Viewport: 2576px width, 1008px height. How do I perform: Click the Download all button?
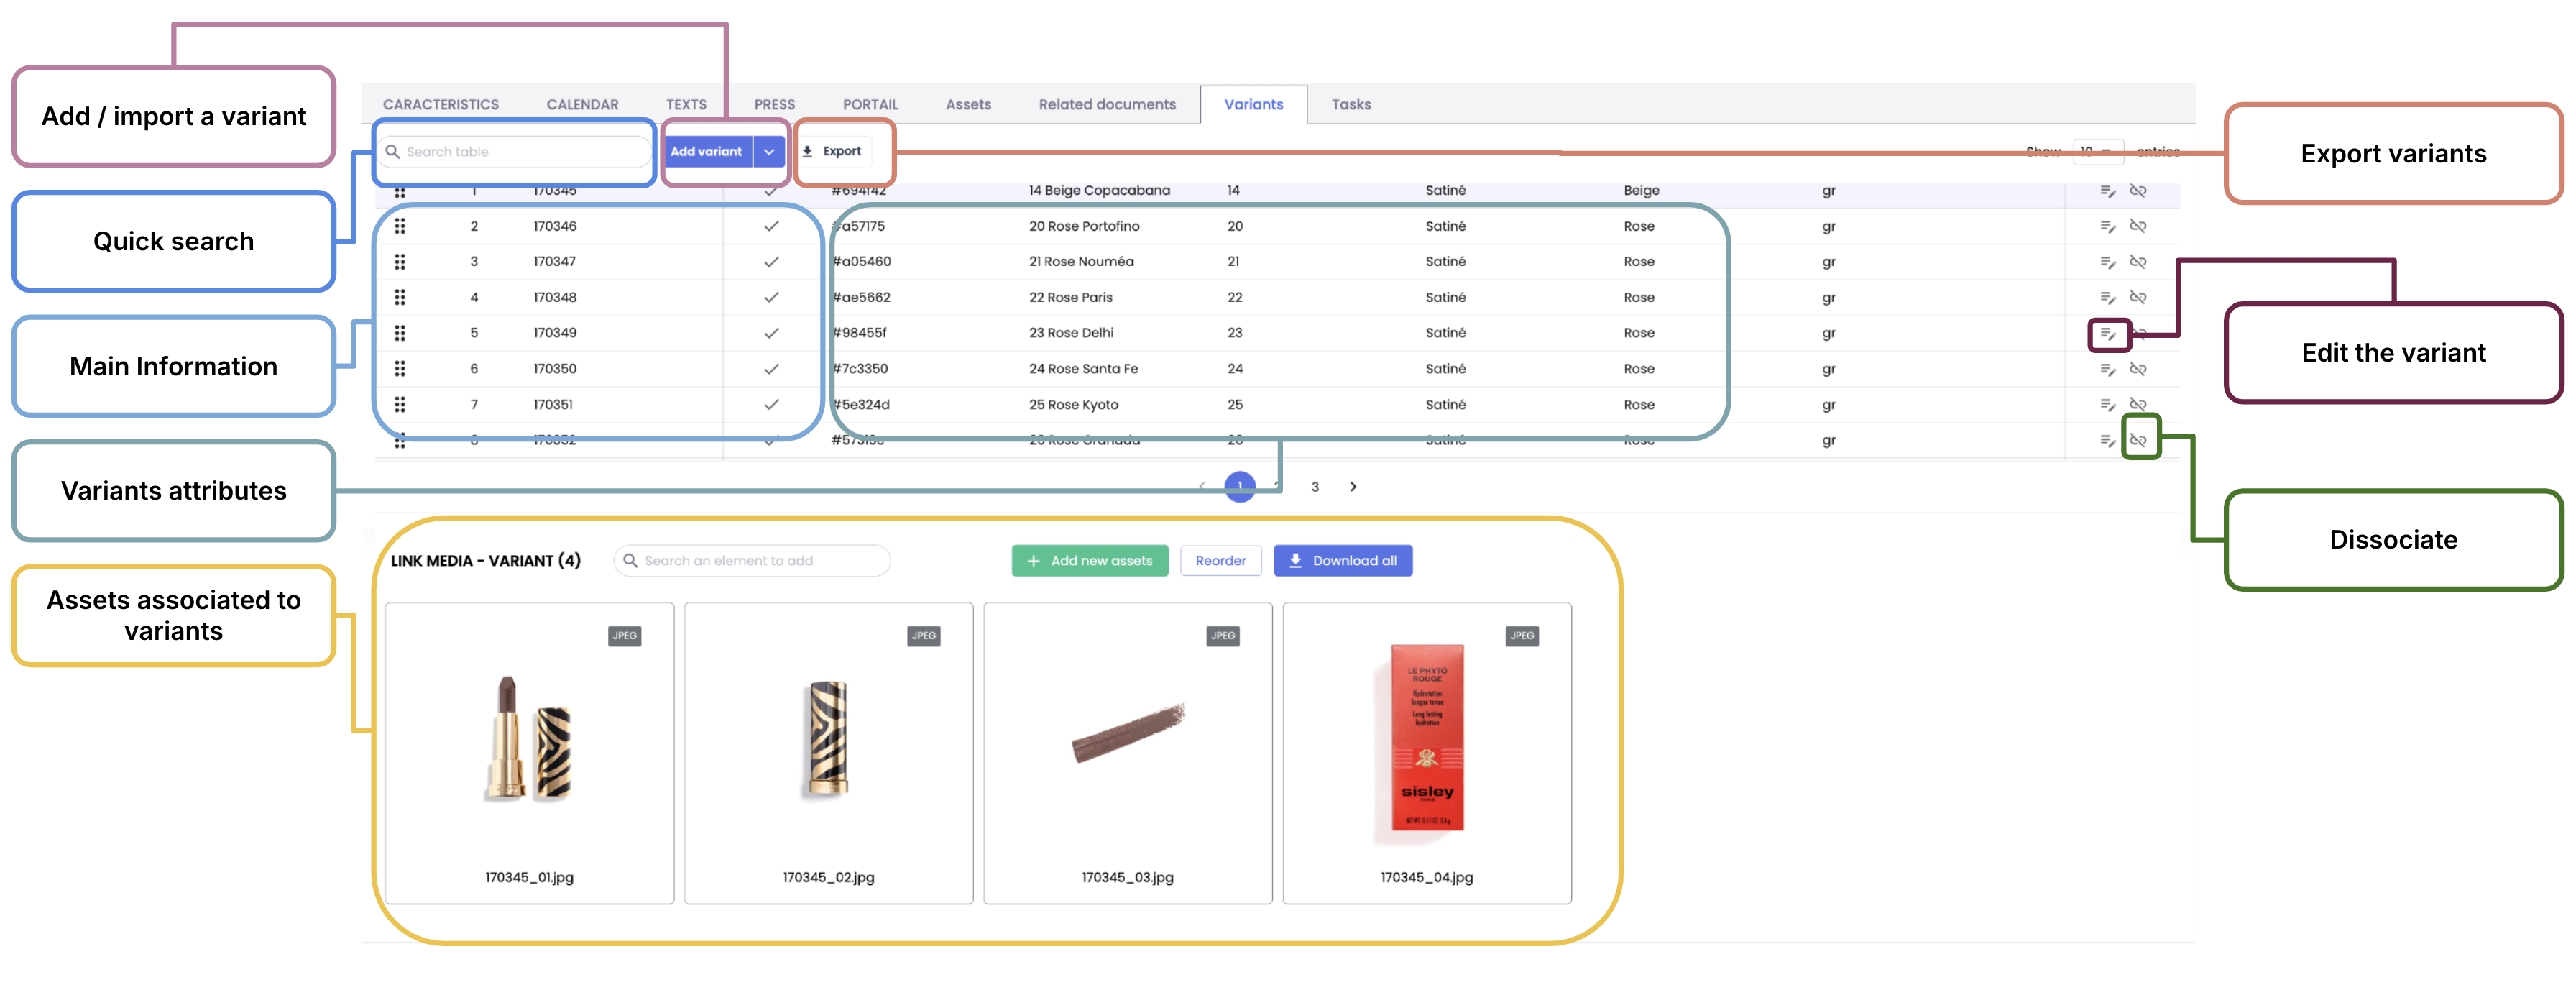[1342, 561]
